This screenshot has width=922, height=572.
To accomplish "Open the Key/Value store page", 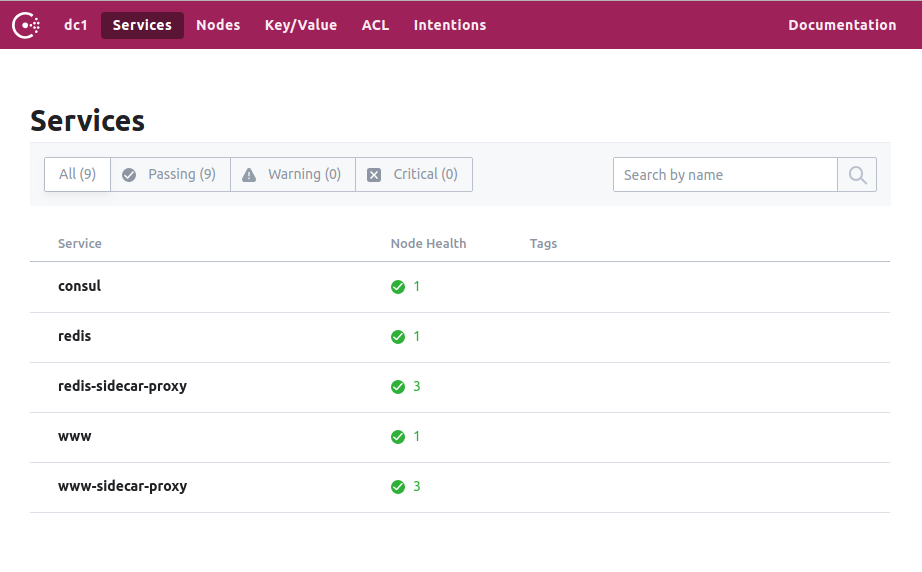I will point(301,25).
